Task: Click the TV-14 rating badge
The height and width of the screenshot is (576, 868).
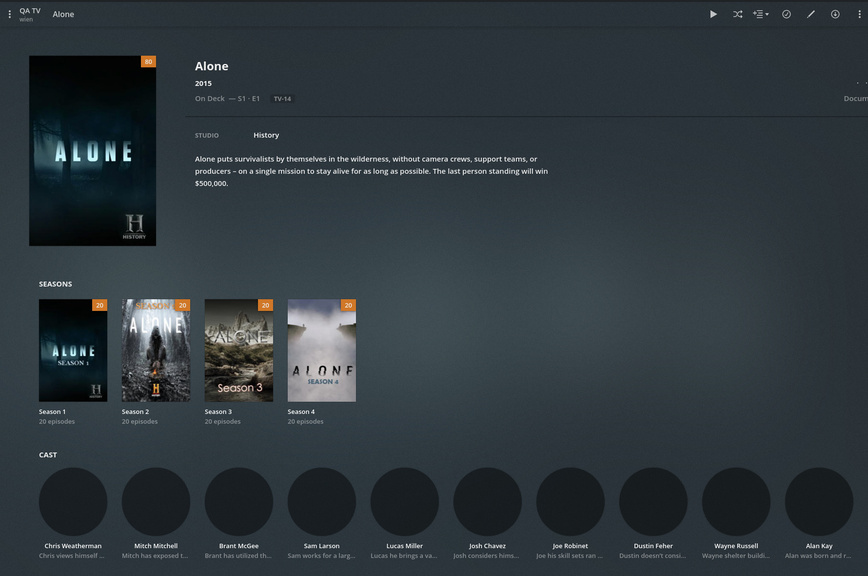Action: (x=282, y=99)
